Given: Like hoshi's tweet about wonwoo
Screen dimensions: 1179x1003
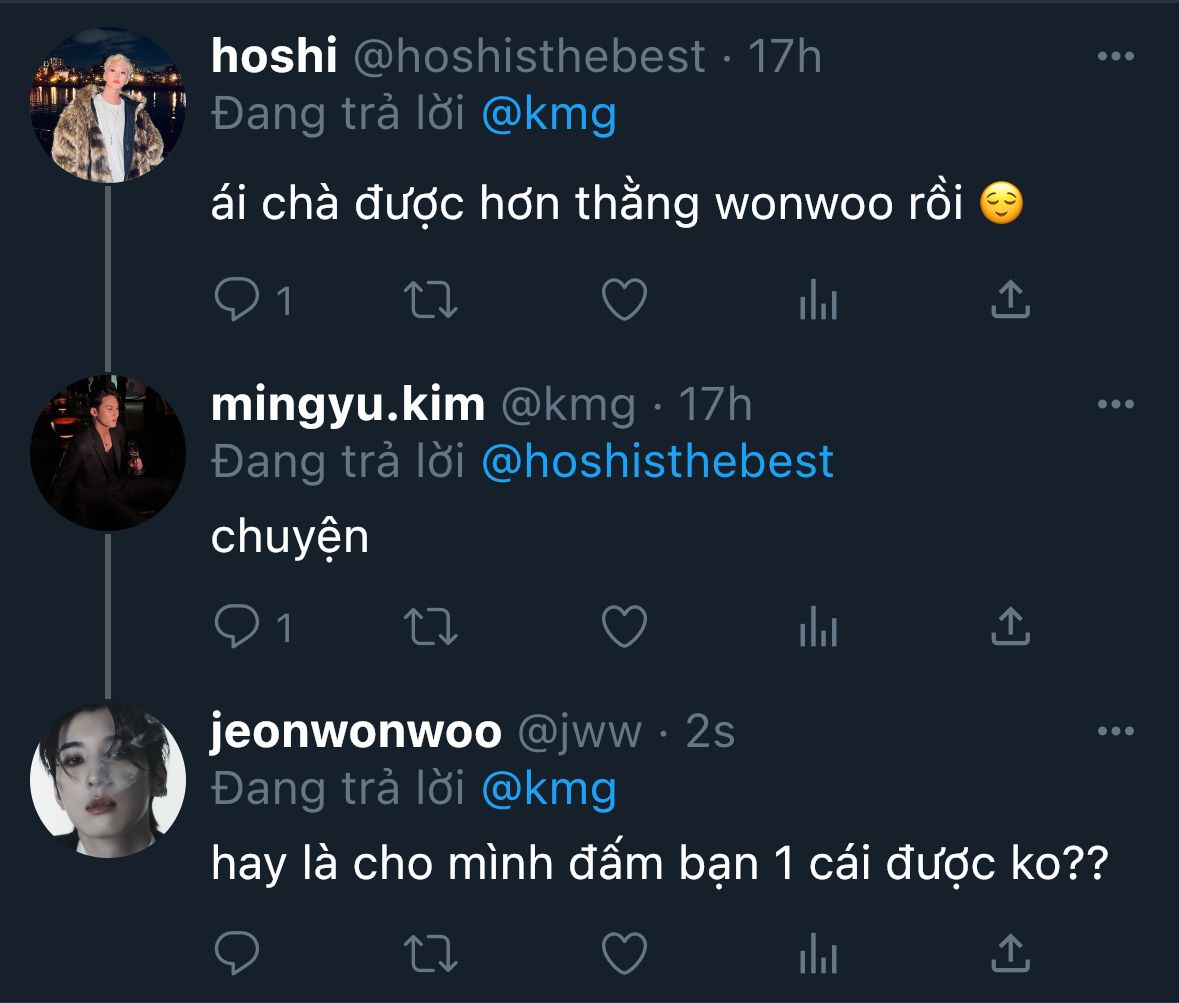Looking at the screenshot, I should pyautogui.click(x=625, y=299).
